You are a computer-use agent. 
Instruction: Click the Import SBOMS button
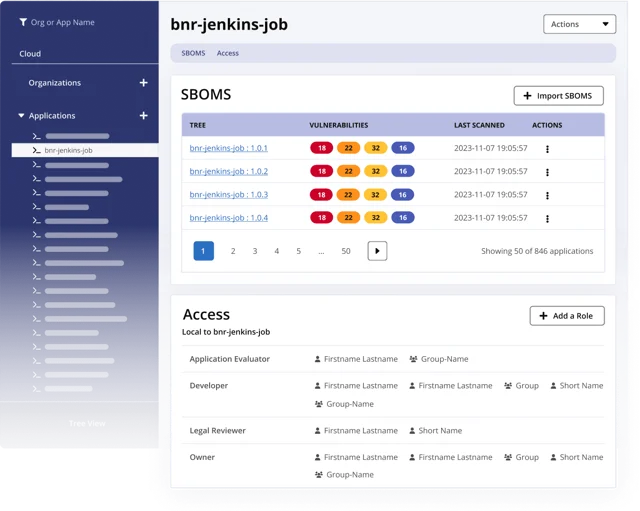pos(558,96)
